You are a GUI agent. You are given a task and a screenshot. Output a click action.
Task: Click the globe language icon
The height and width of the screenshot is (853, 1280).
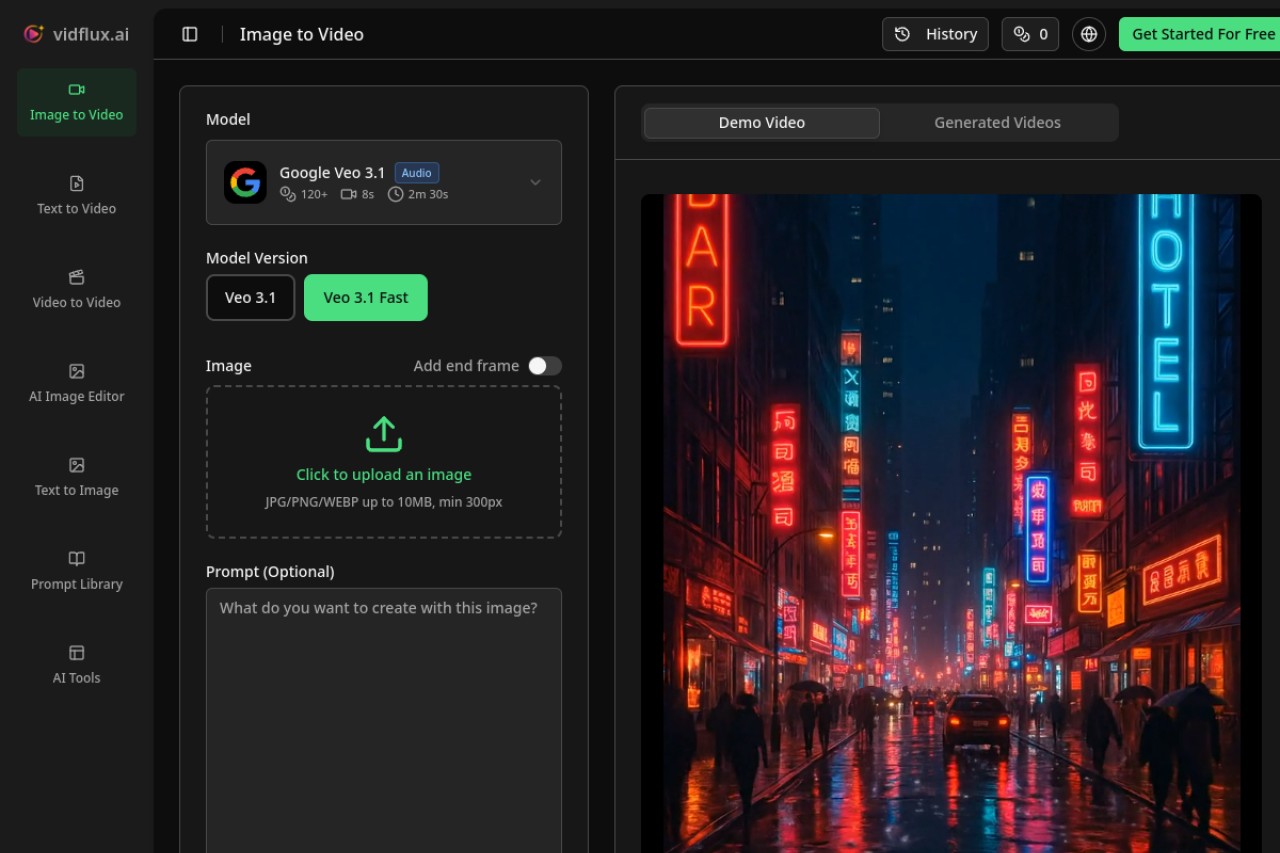pos(1089,34)
